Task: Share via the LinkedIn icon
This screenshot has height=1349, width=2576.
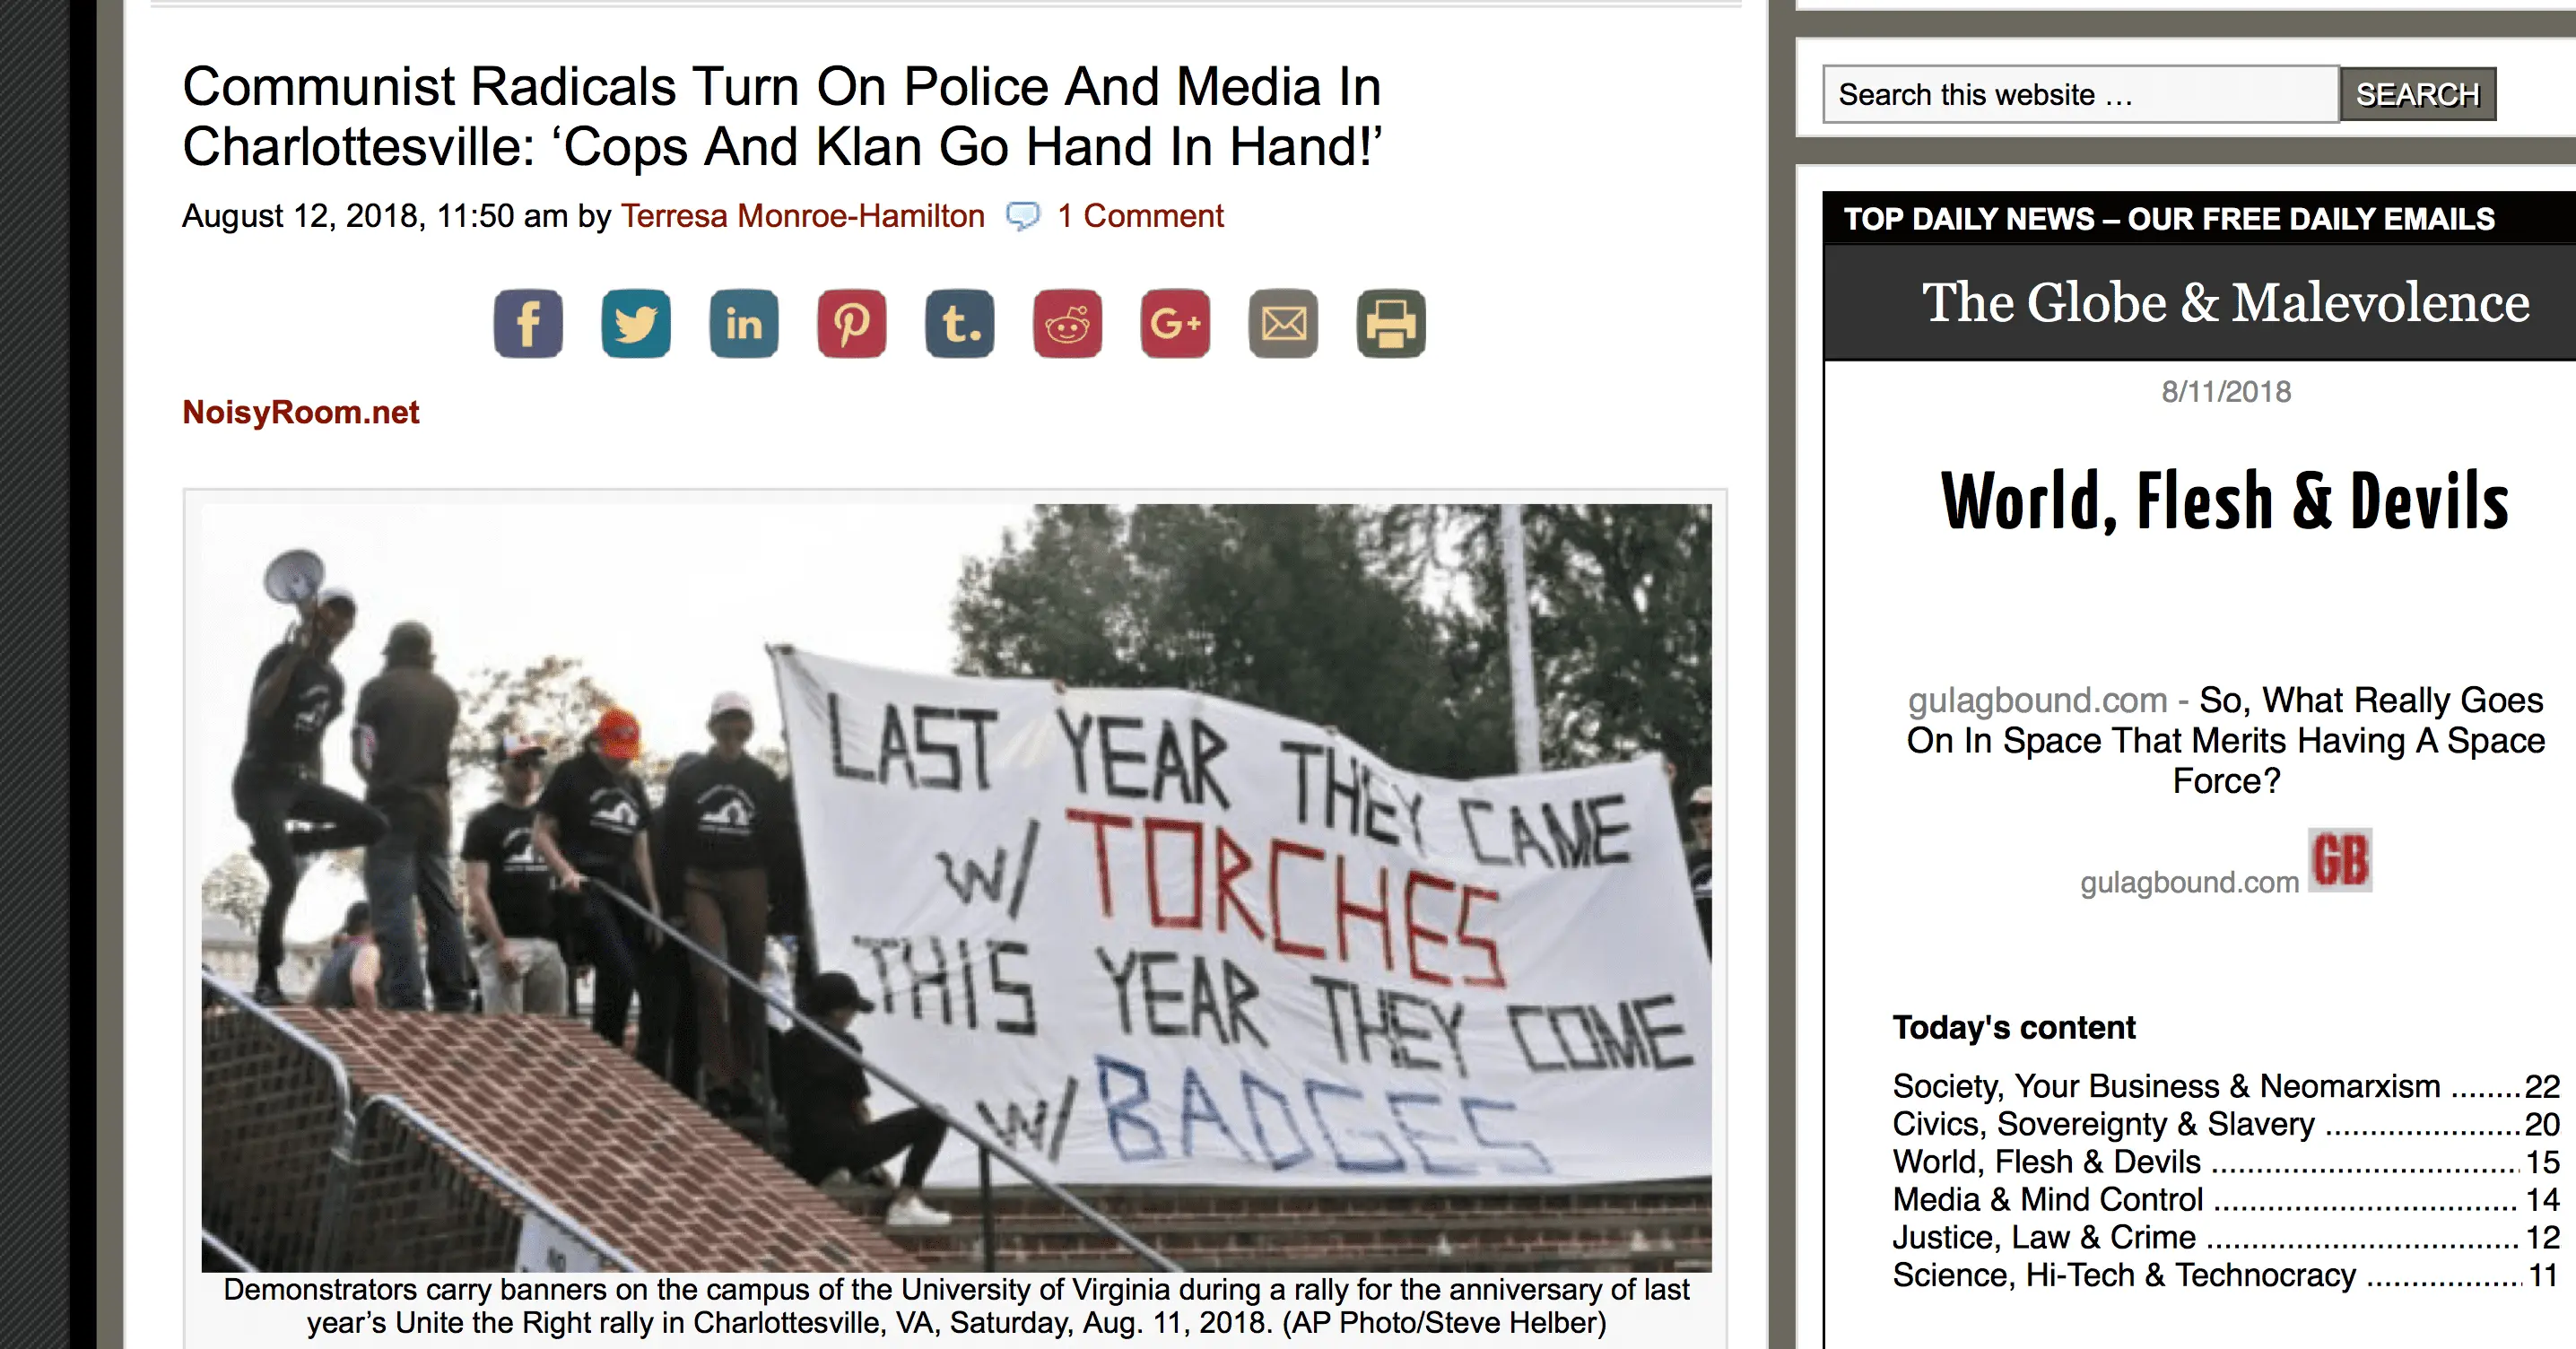Action: tap(744, 324)
